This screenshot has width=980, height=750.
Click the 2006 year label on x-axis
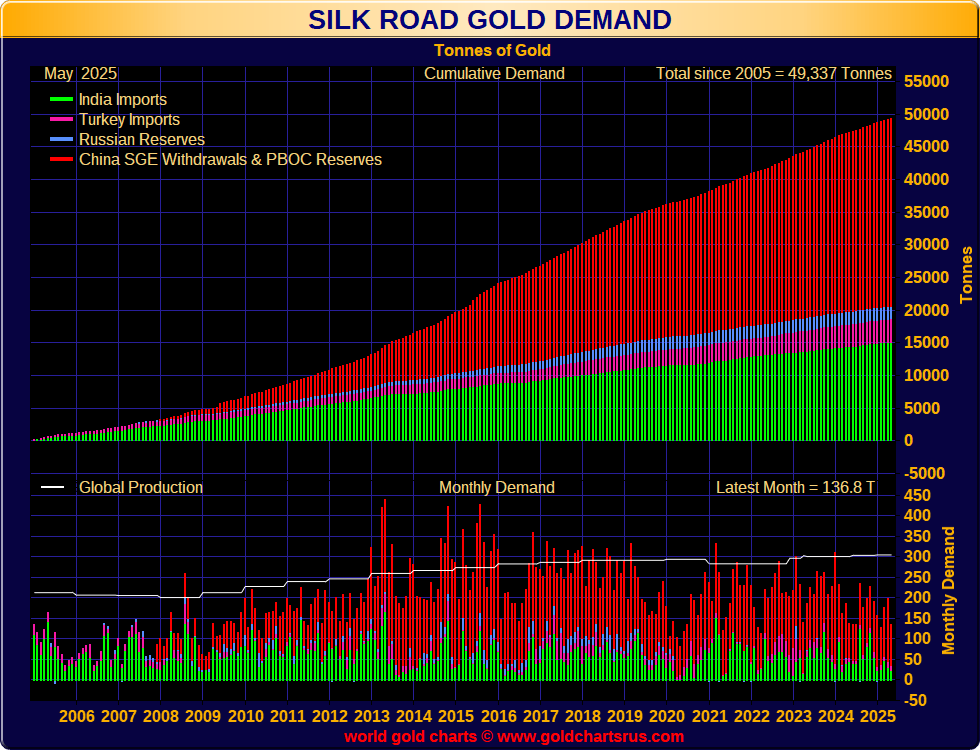77,716
